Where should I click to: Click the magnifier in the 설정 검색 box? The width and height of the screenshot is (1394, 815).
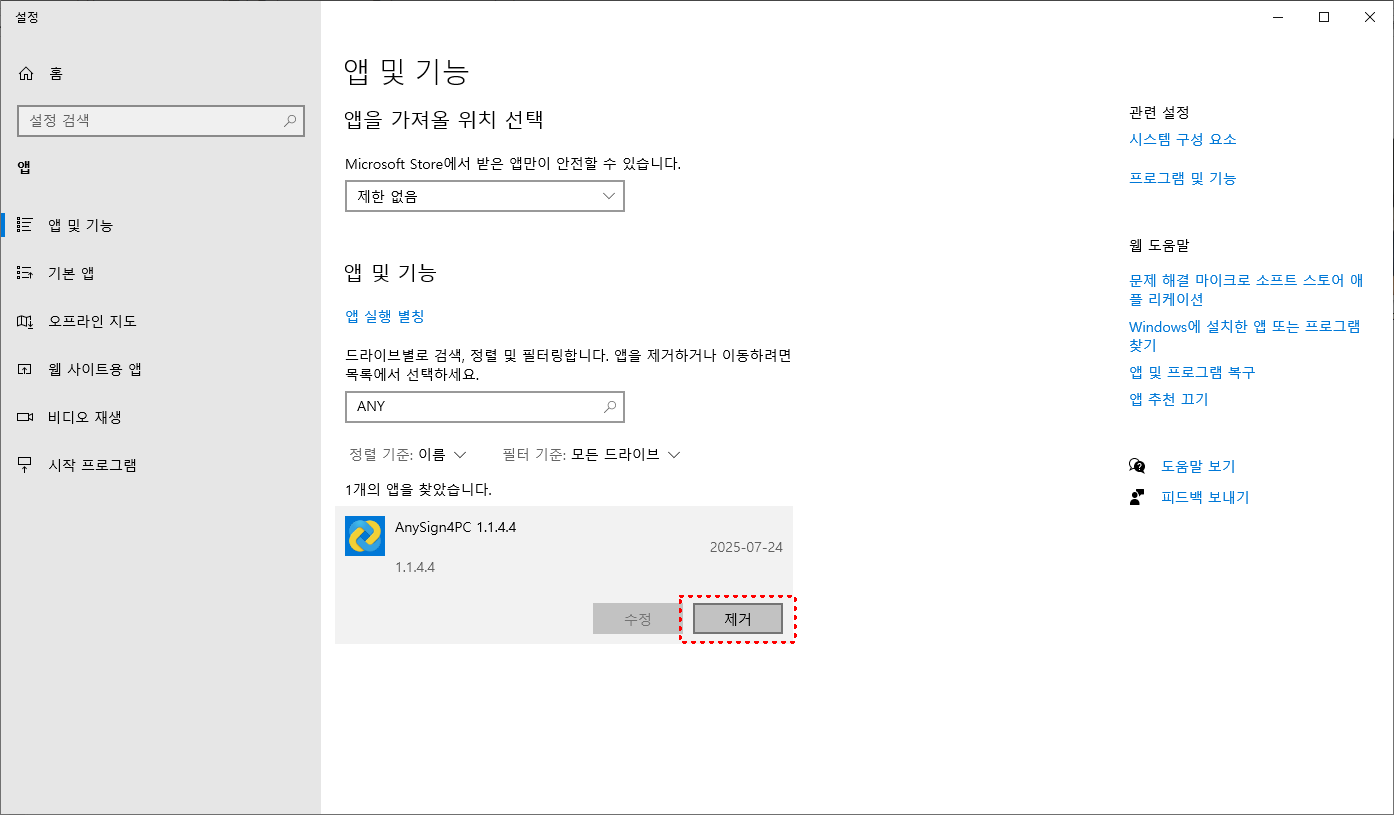(288, 120)
